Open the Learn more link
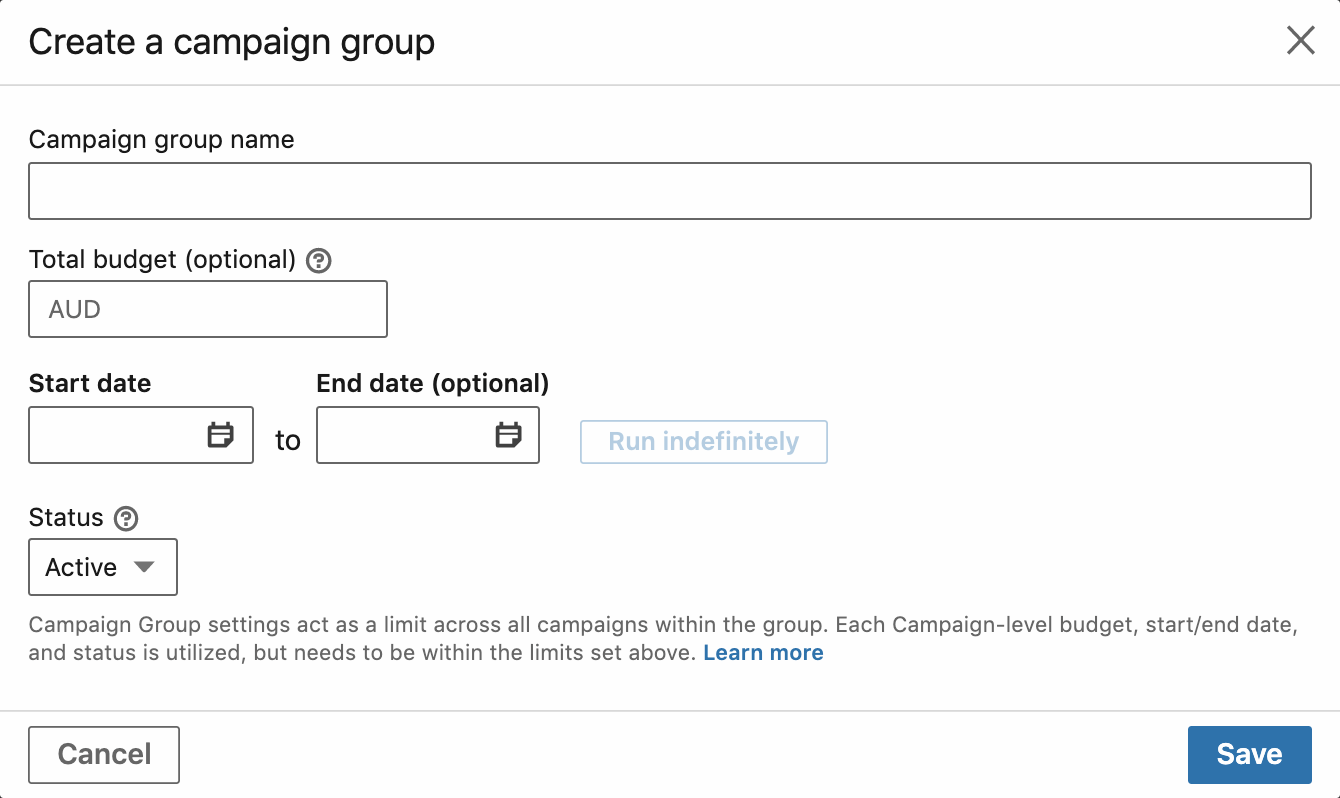Viewport: 1340px width, 798px height. tap(763, 653)
